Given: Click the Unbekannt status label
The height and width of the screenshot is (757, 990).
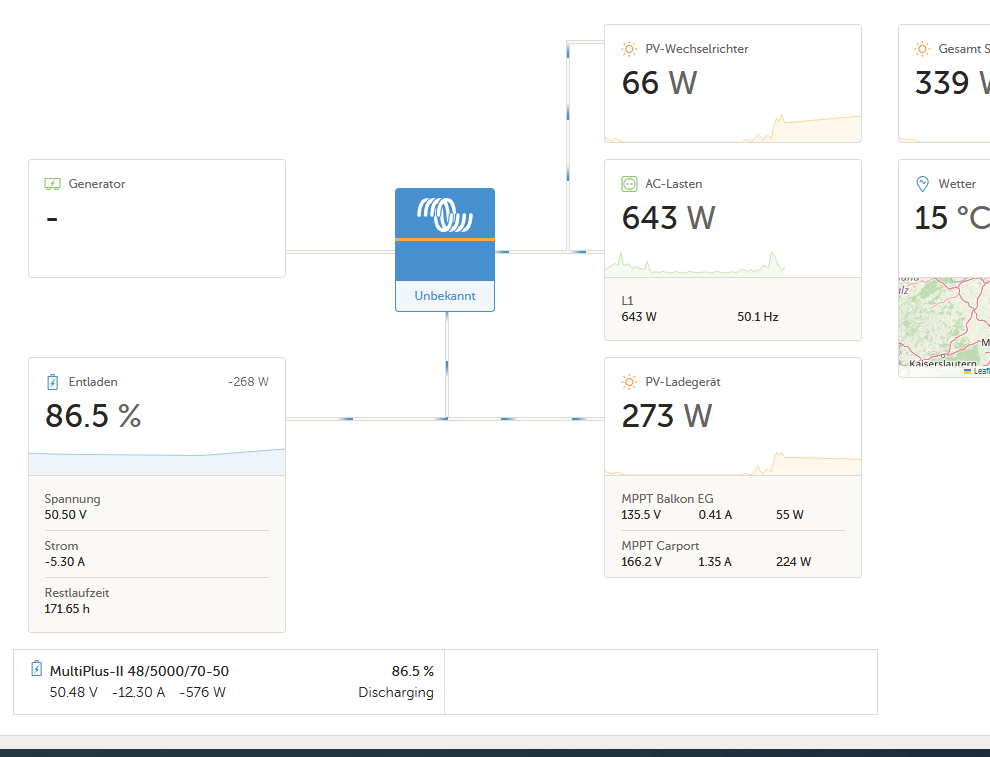Looking at the screenshot, I should coord(445,295).
